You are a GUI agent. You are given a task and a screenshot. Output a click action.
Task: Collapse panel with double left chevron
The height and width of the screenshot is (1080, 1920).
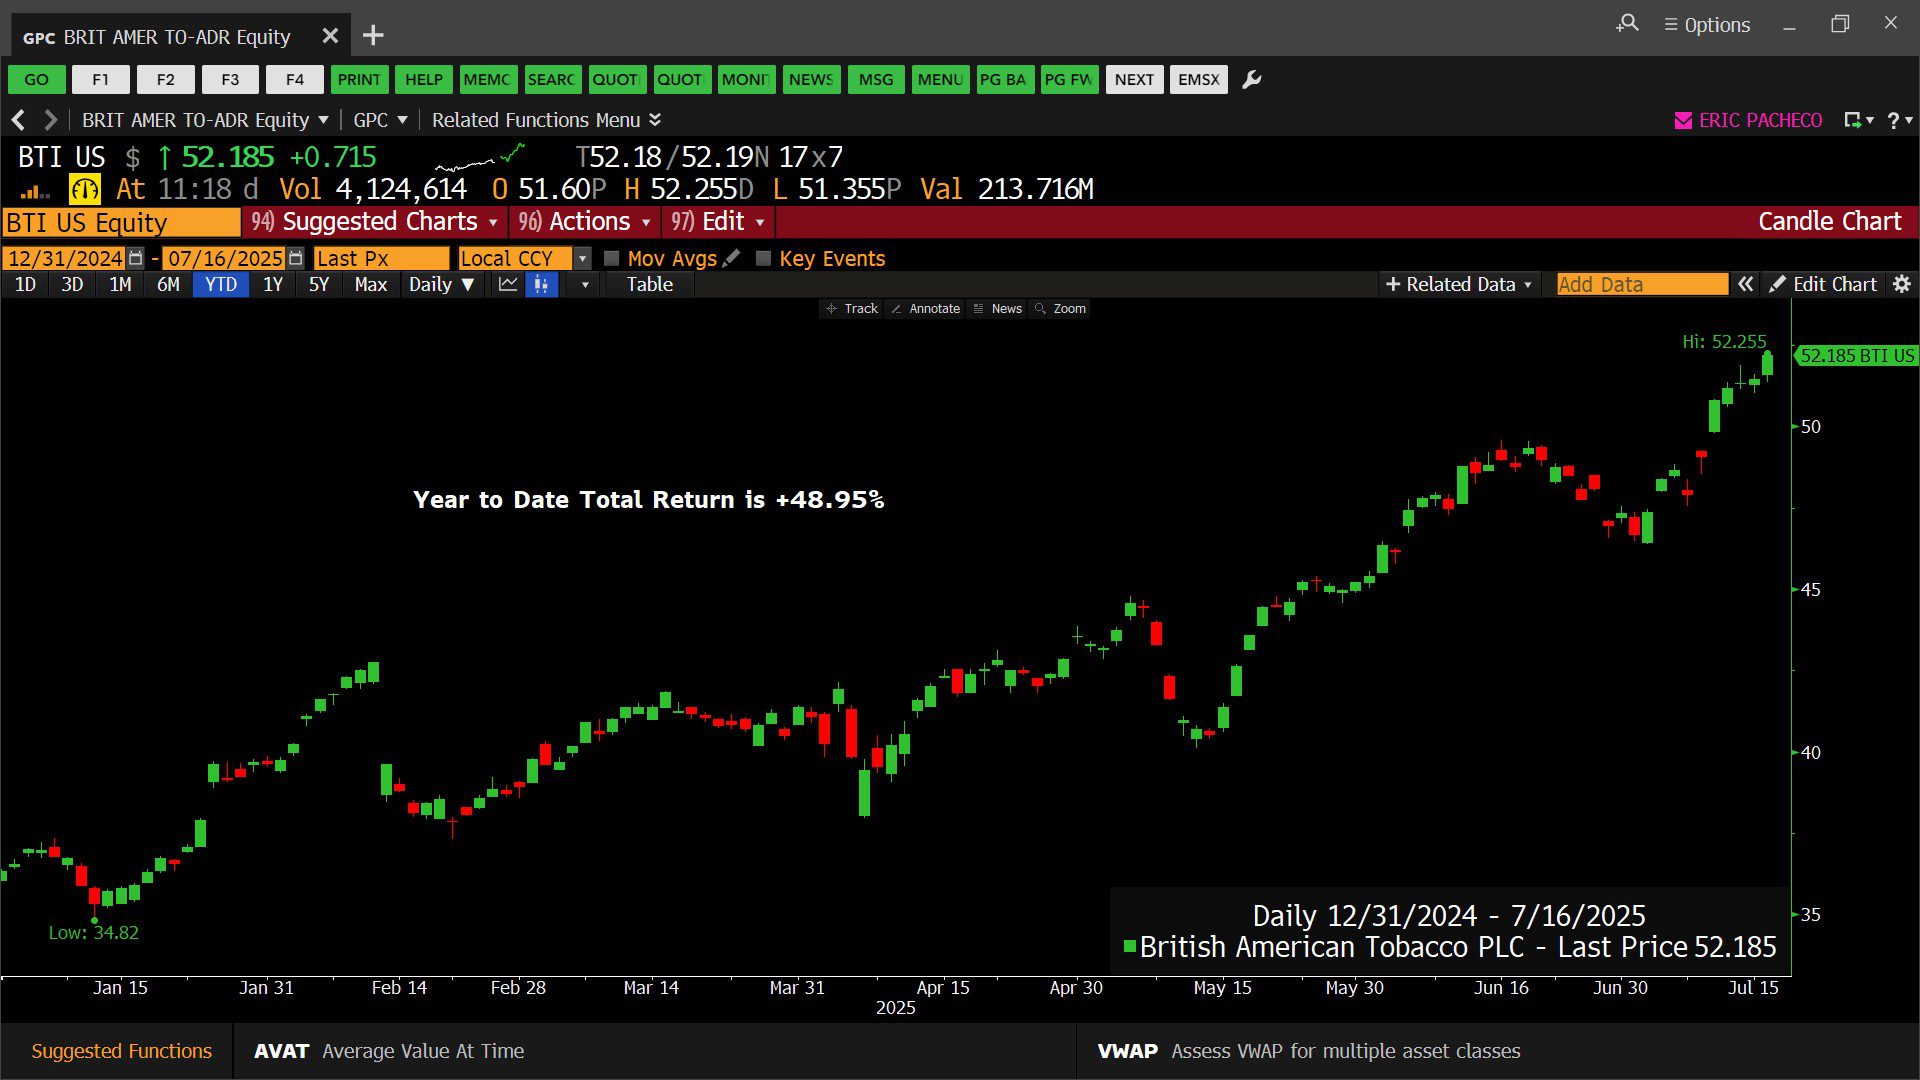pyautogui.click(x=1745, y=285)
